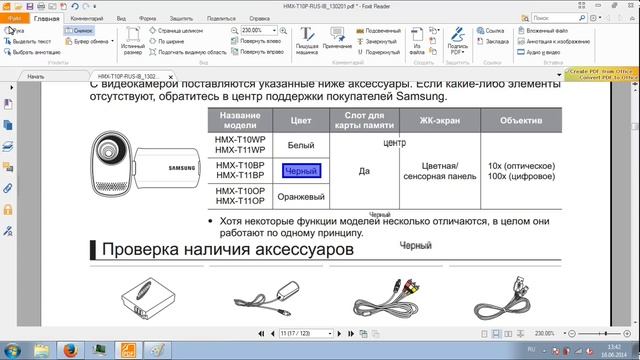
Task: Click the ribbon zoom in magnifier
Action: pos(283,31)
